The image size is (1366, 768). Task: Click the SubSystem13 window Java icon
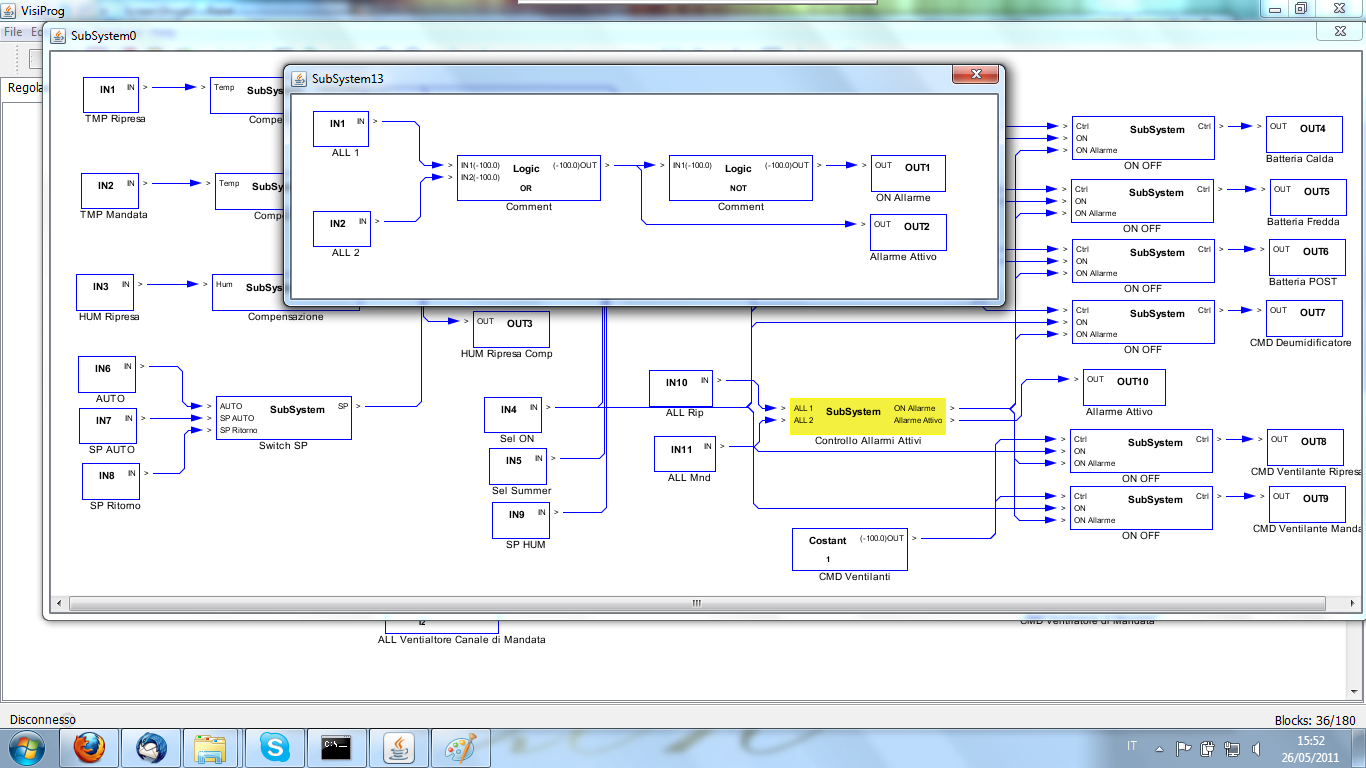299,78
